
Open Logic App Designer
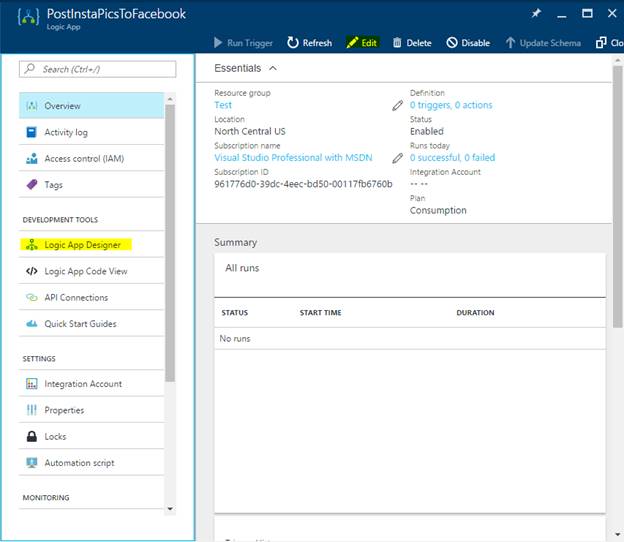91,245
